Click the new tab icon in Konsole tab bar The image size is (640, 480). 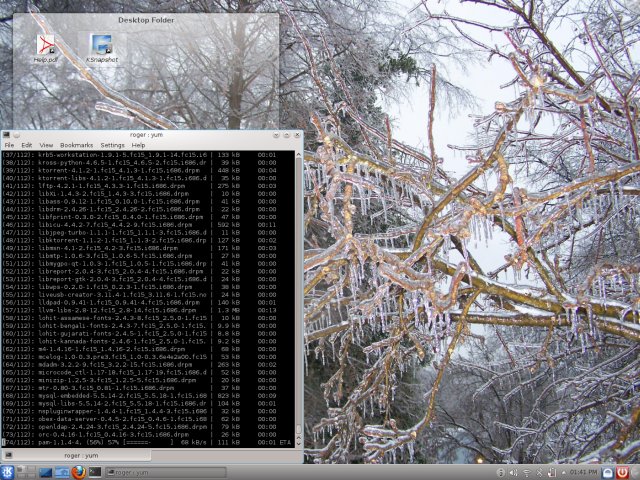click(8, 455)
